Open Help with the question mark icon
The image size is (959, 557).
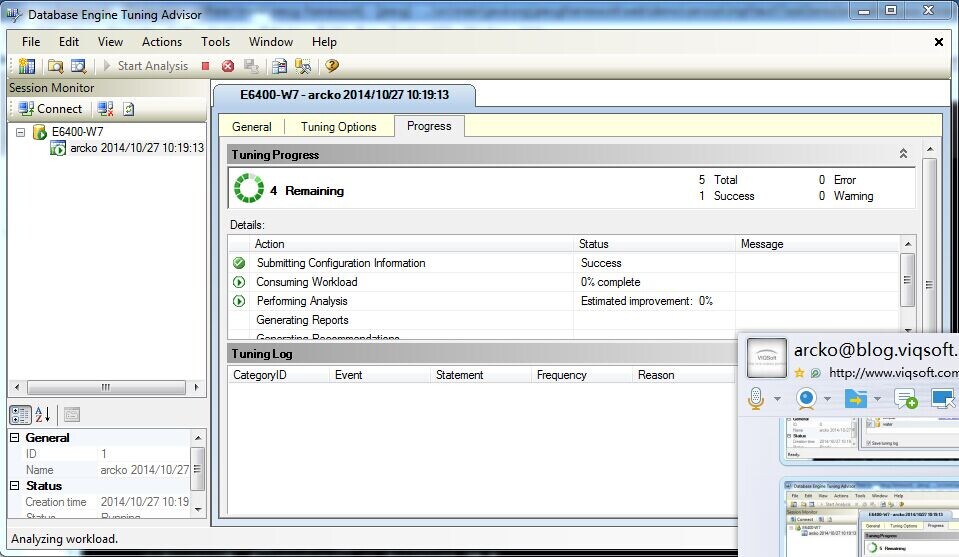331,65
